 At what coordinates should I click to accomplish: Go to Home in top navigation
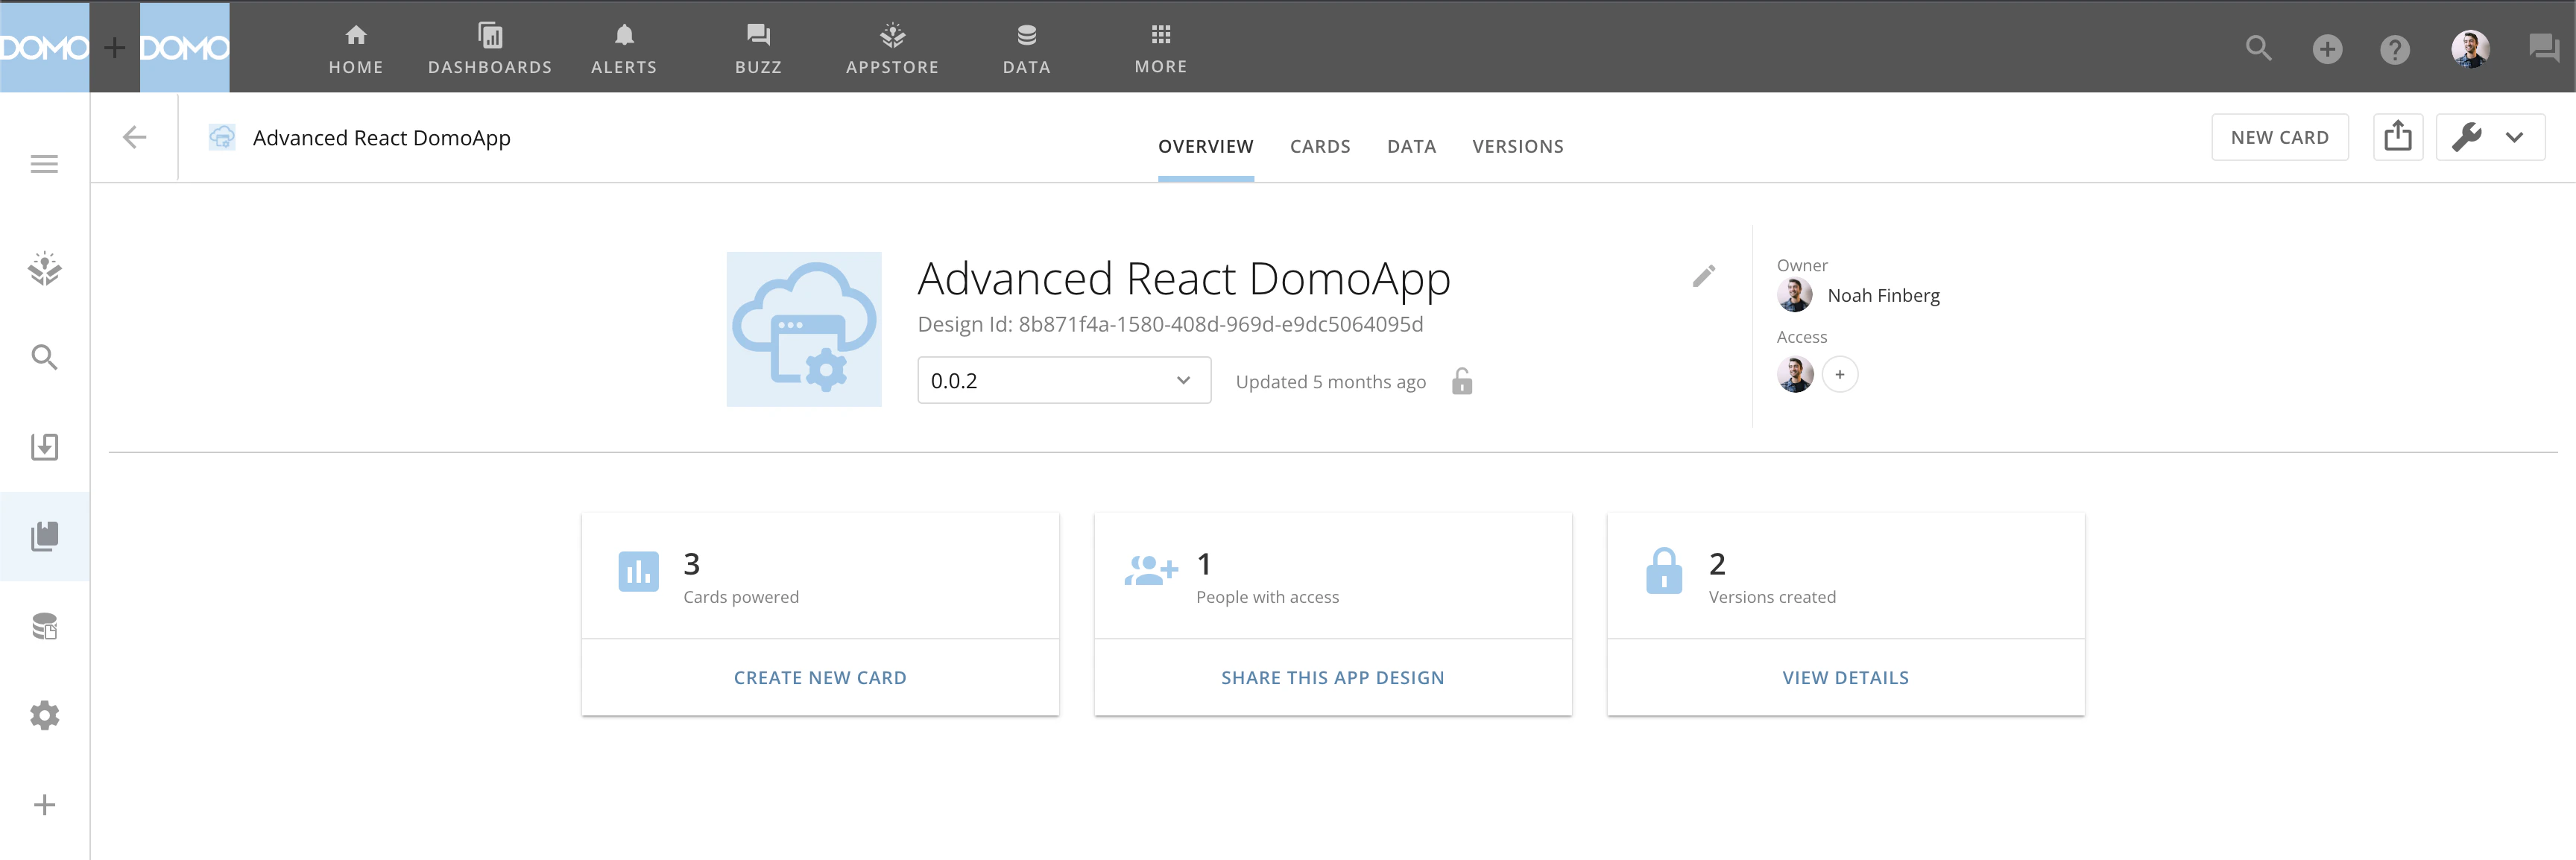click(x=356, y=49)
